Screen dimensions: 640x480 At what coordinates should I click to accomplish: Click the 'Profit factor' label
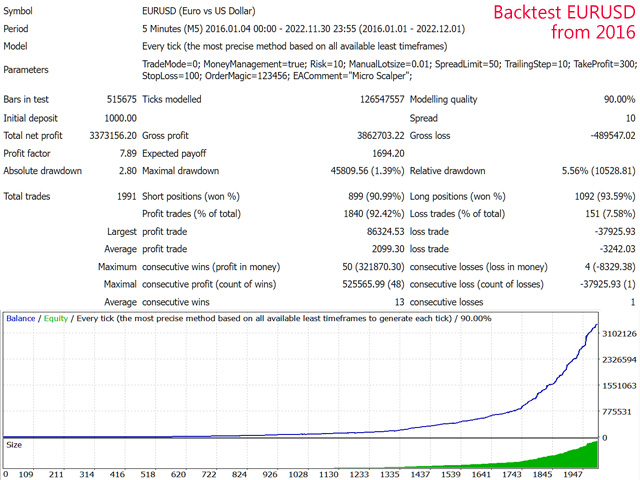(x=27, y=153)
